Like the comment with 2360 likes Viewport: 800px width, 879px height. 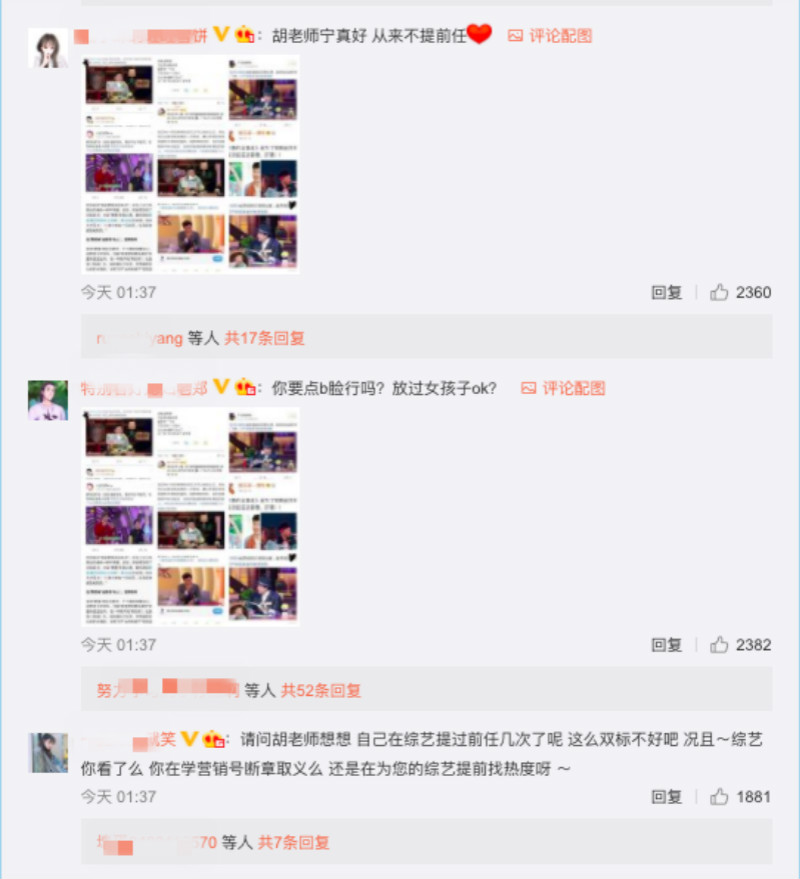click(x=719, y=292)
